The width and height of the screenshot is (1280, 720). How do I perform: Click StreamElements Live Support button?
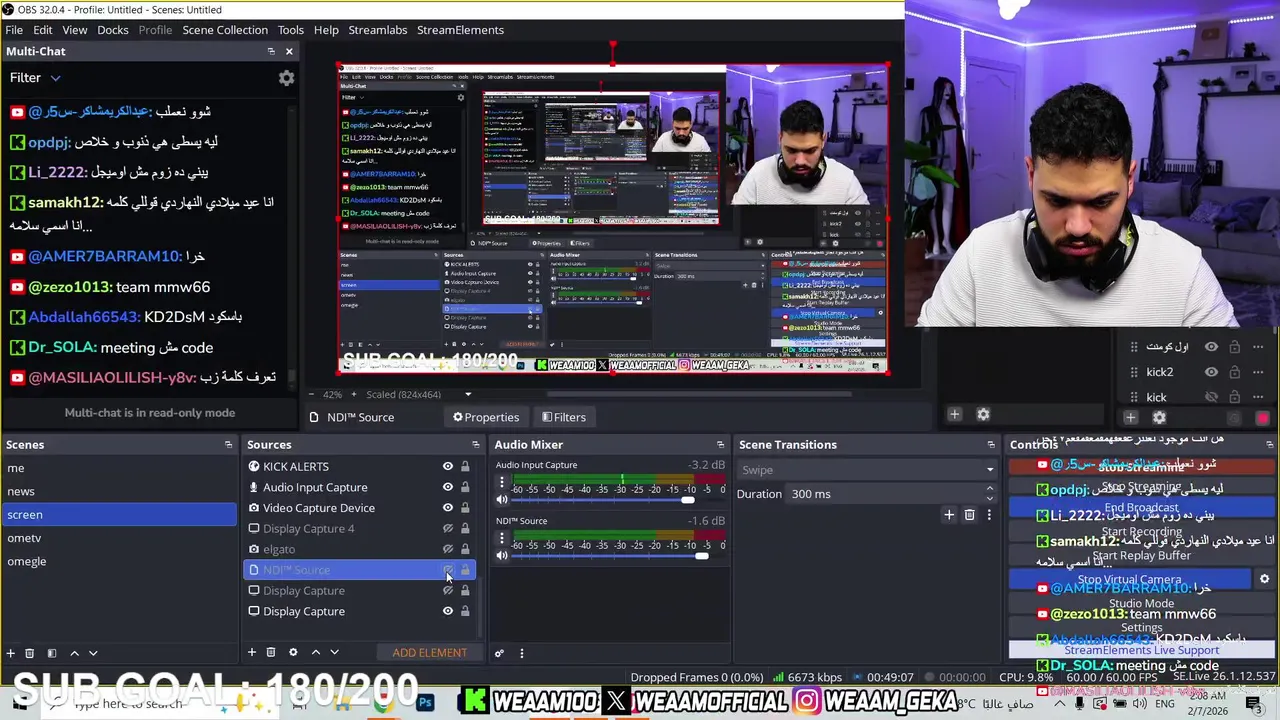[1141, 650]
